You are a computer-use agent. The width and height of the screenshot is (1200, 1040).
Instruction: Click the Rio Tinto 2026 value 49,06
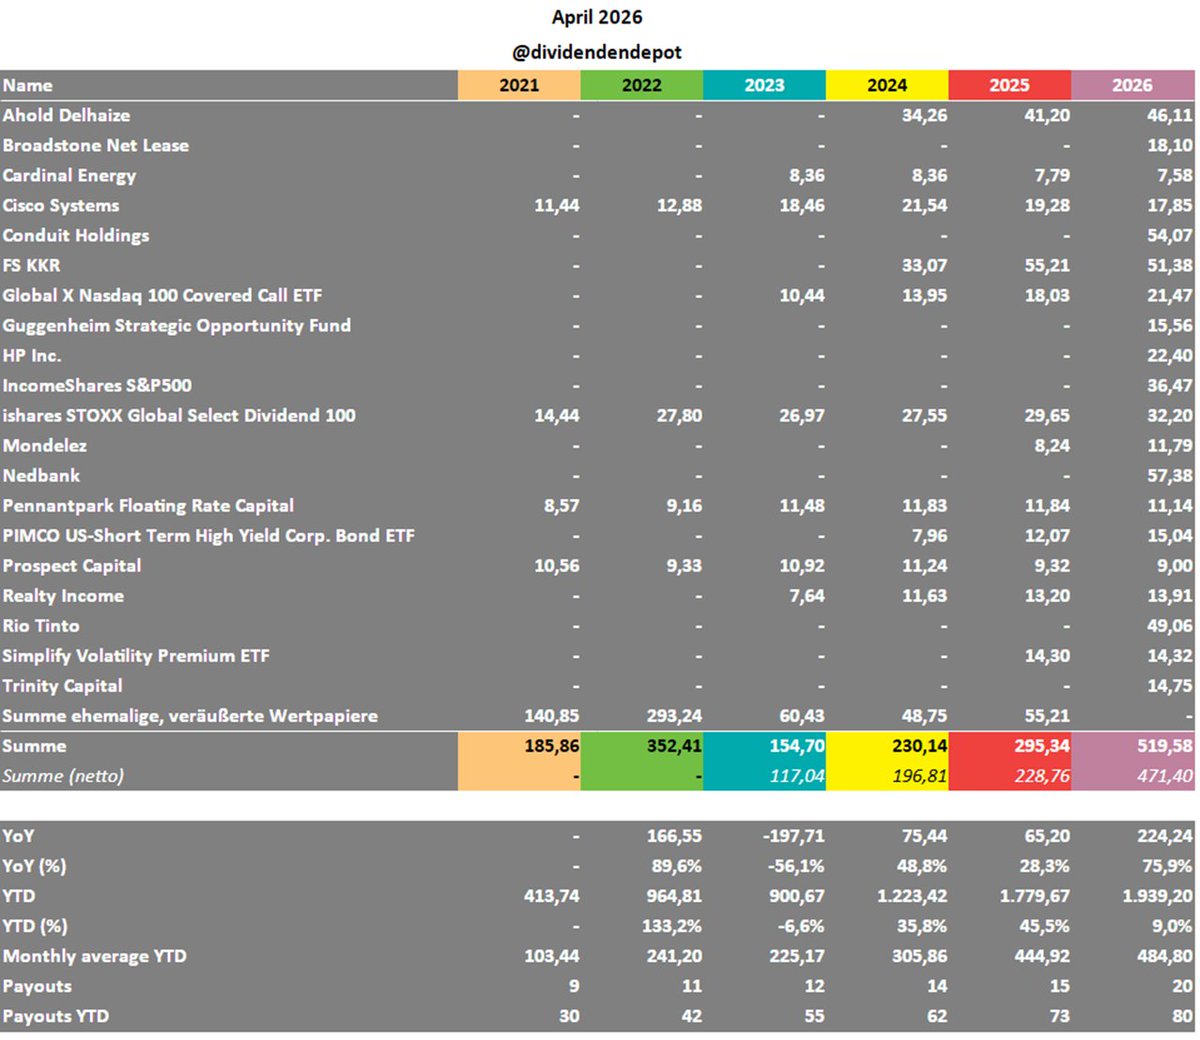[x=1170, y=625]
